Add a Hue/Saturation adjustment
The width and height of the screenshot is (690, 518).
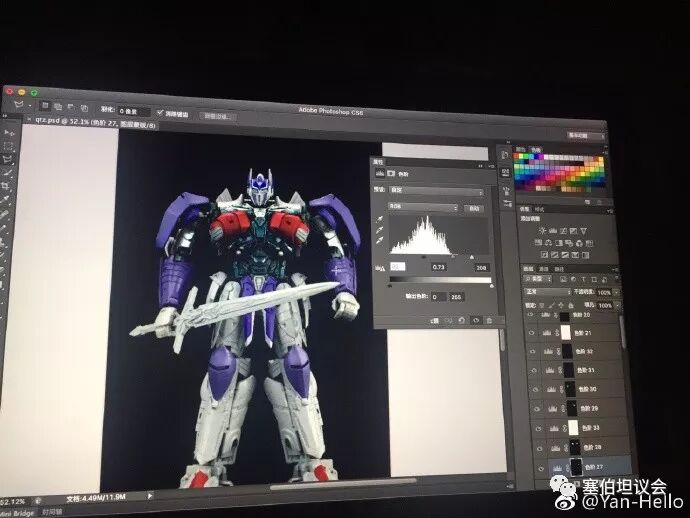538,242
